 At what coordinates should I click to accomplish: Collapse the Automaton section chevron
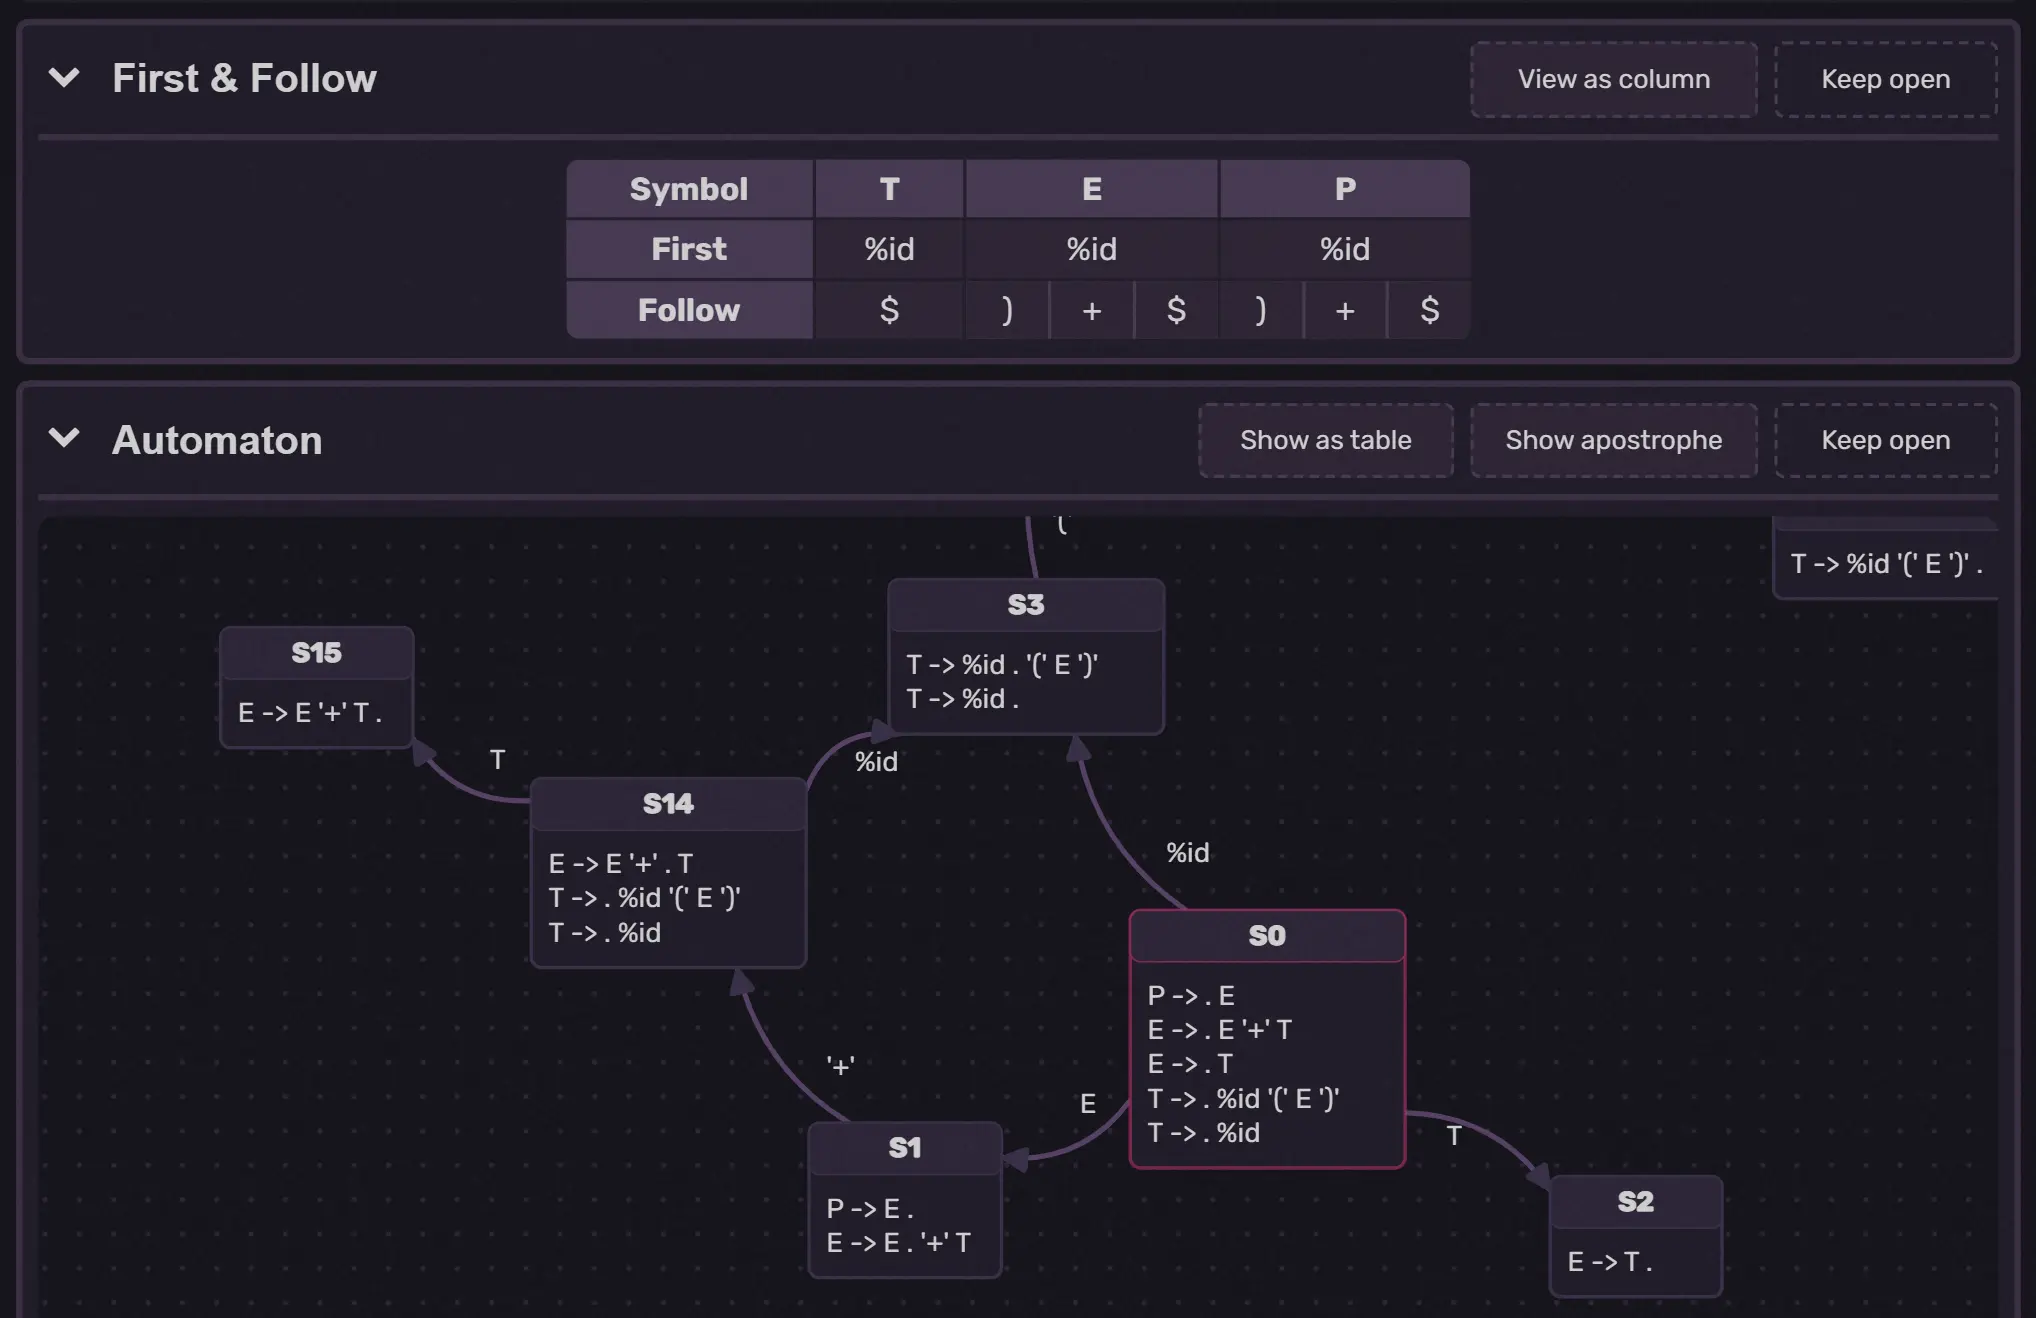[x=65, y=440]
